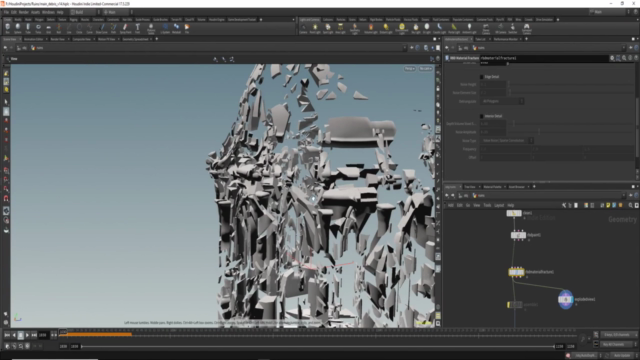Select the Sphere shelf tool

18,28
